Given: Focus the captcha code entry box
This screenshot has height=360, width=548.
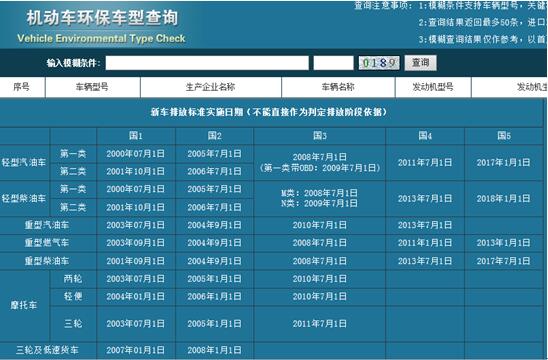Looking at the screenshot, I should (x=333, y=63).
